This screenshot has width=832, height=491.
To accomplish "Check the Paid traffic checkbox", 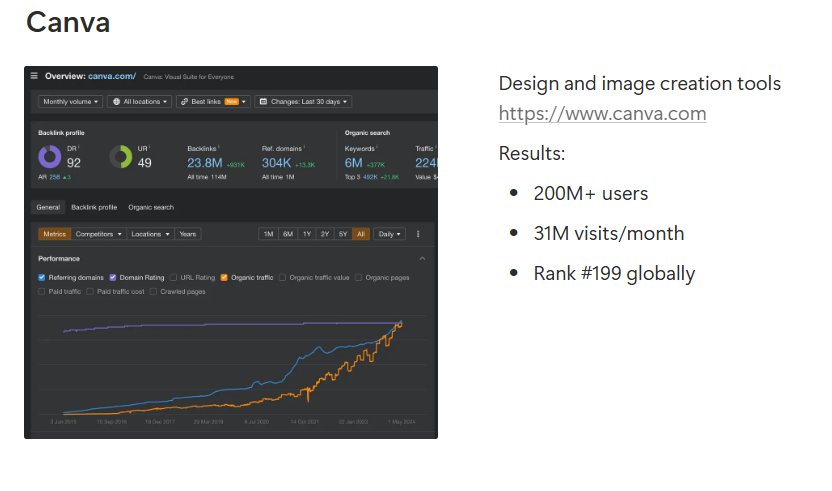I will 42,291.
